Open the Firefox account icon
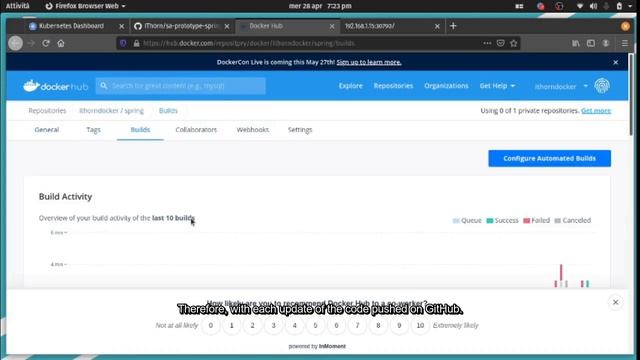The width and height of the screenshot is (640, 360). [606, 43]
